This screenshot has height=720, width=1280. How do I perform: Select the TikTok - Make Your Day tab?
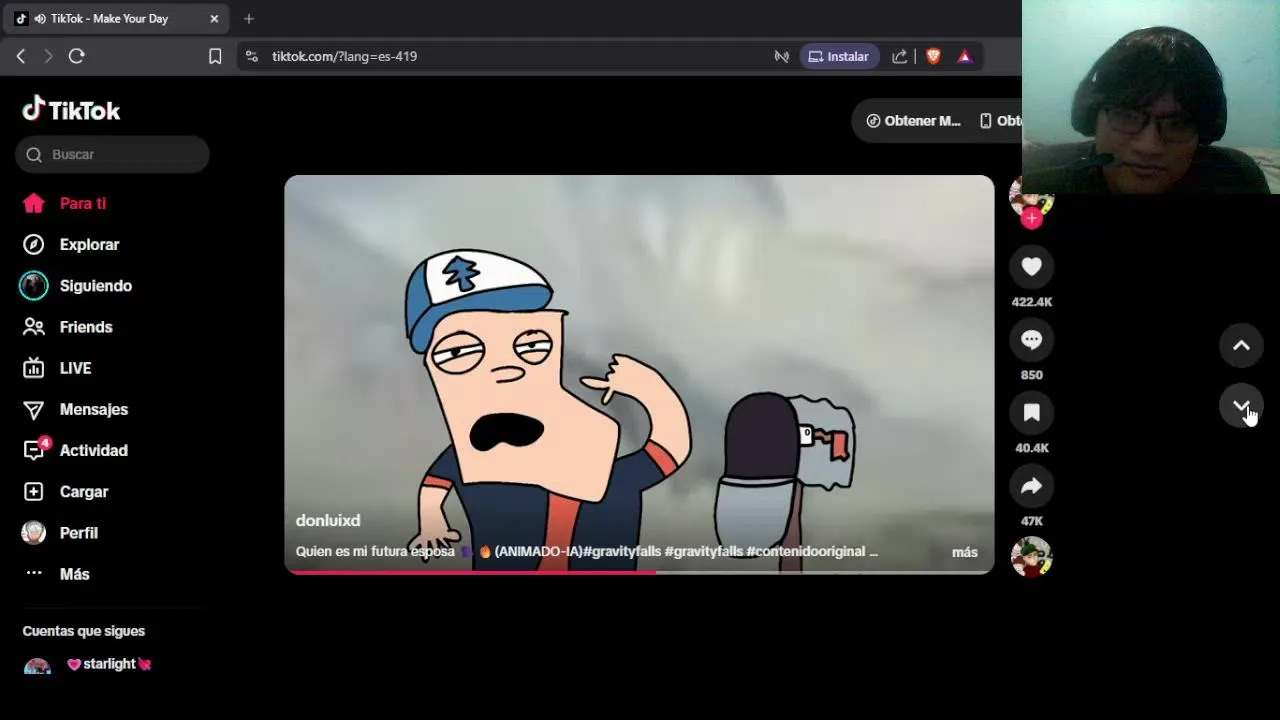(114, 18)
